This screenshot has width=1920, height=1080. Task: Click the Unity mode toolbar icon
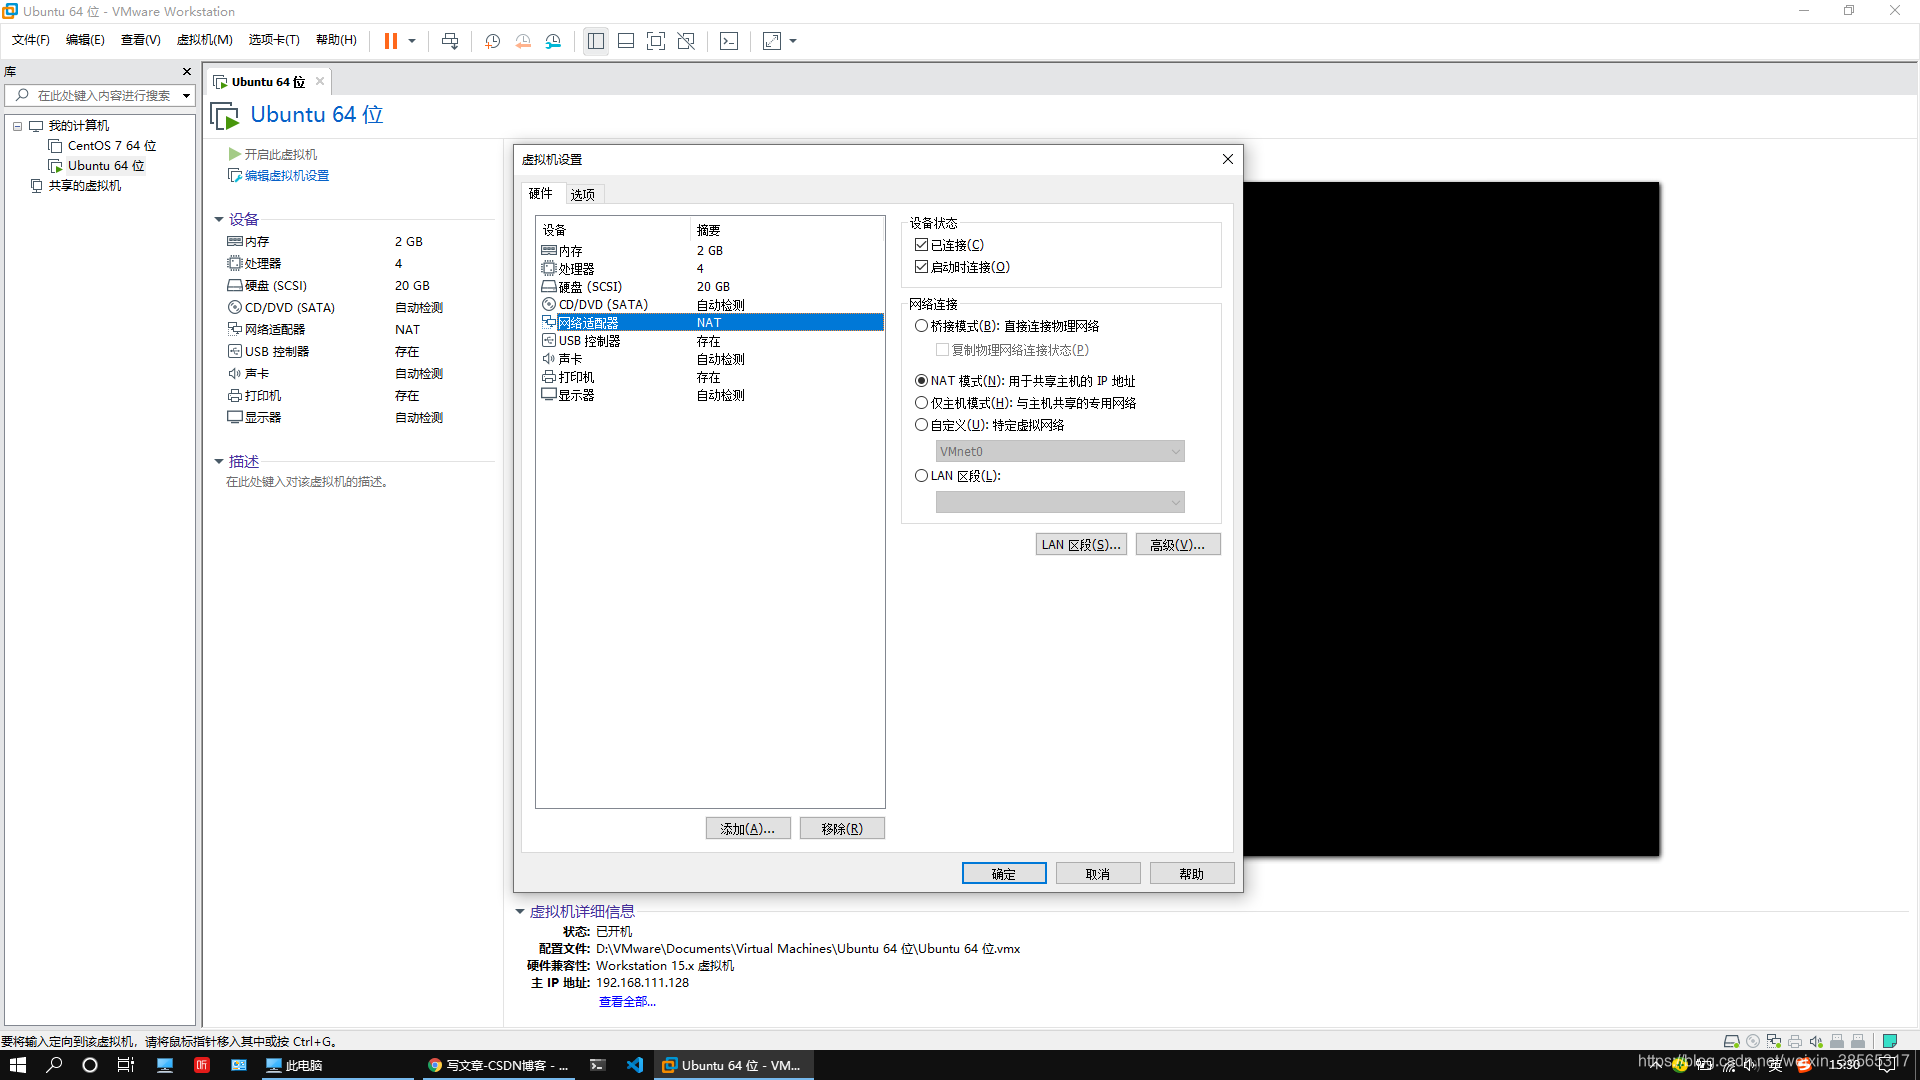[686, 41]
